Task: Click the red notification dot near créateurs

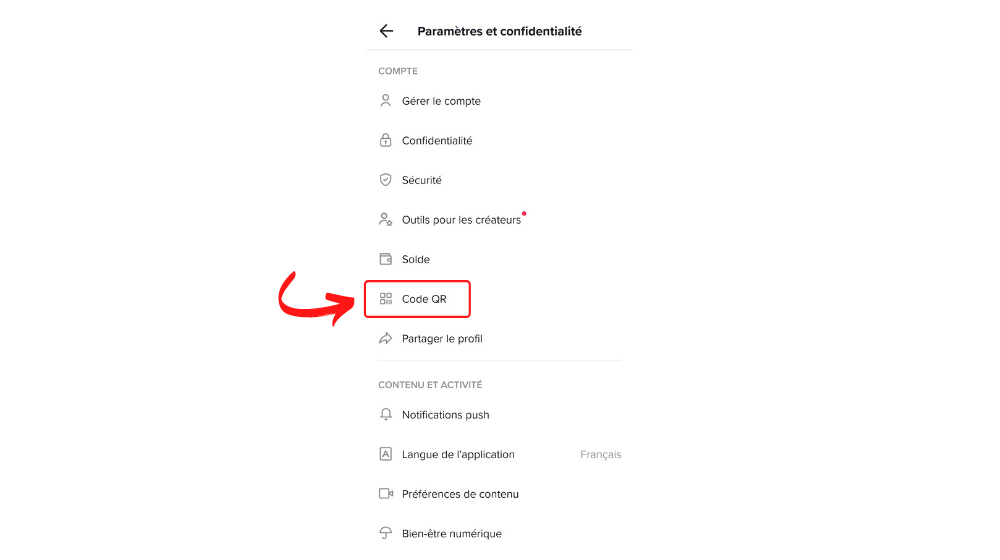Action: click(524, 213)
